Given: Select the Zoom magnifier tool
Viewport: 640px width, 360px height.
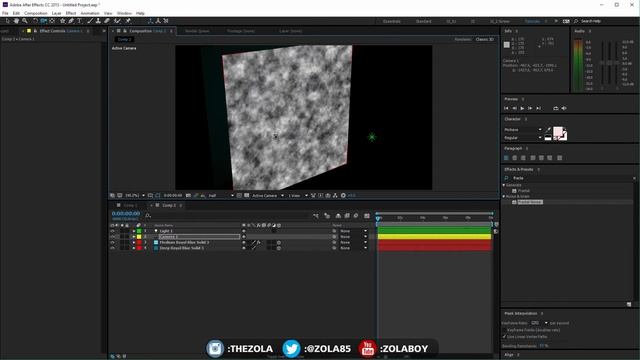Looking at the screenshot, I should pos(25,21).
